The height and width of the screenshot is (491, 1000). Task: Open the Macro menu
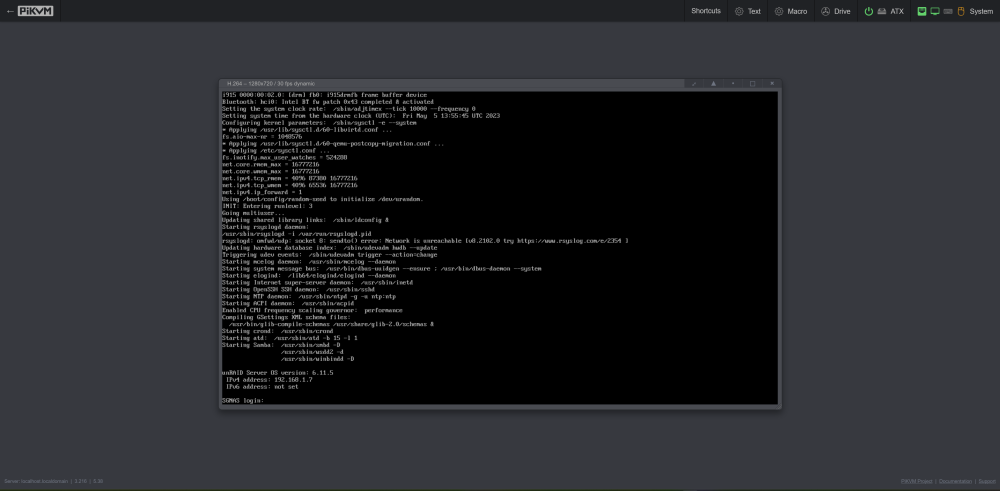click(x=790, y=11)
